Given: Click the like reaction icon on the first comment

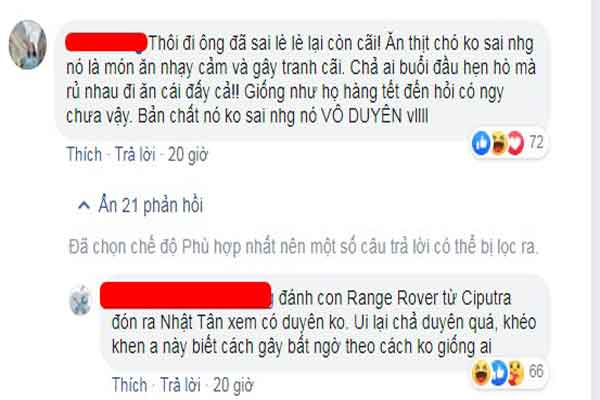Looking at the screenshot, I should click(481, 143).
